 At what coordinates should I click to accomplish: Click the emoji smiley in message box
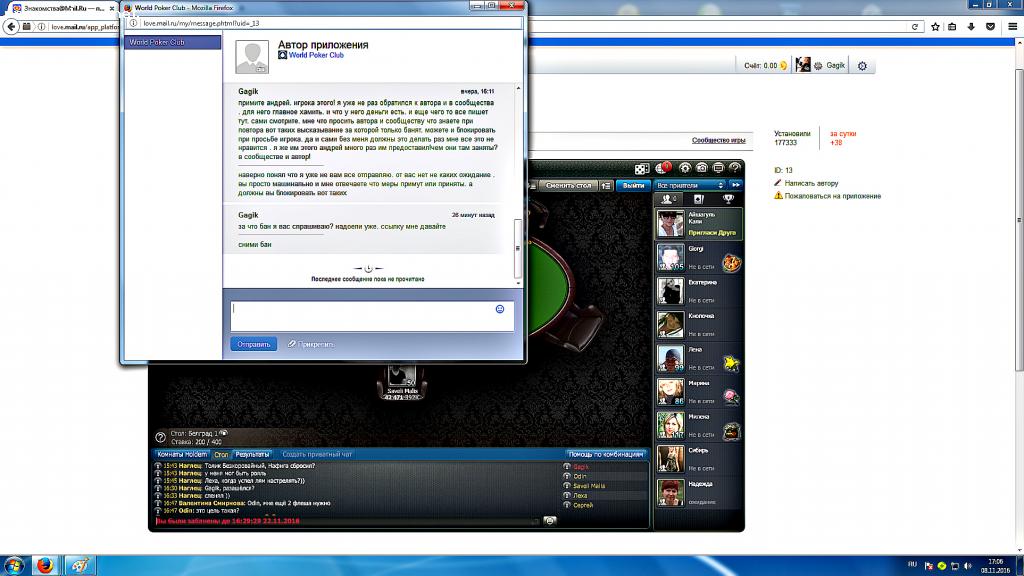(500, 310)
